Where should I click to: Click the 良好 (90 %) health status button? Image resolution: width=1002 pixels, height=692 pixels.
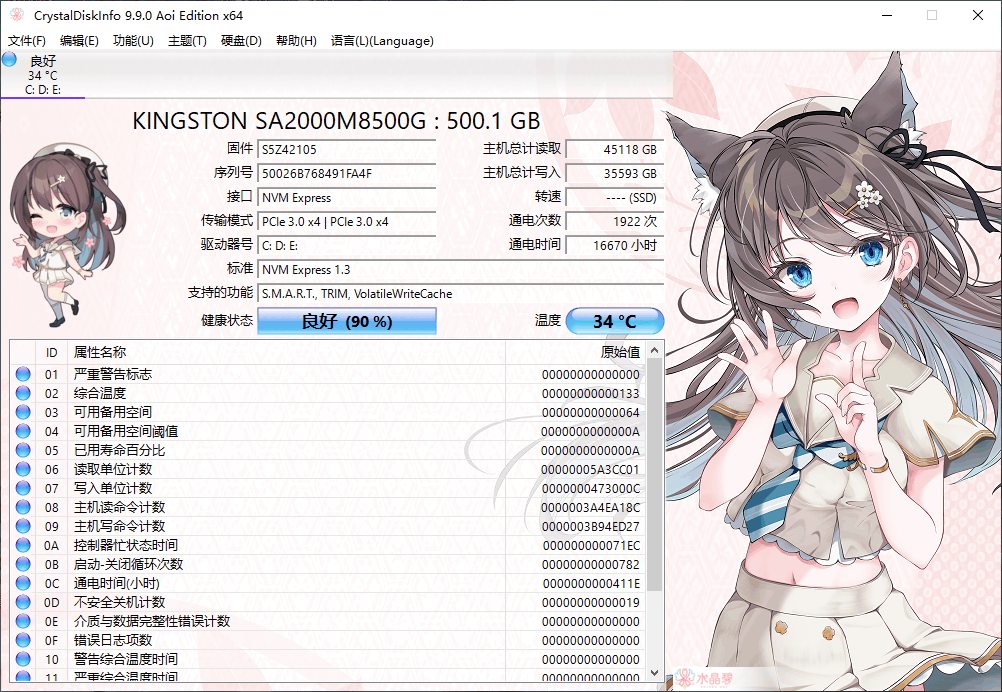click(x=346, y=321)
